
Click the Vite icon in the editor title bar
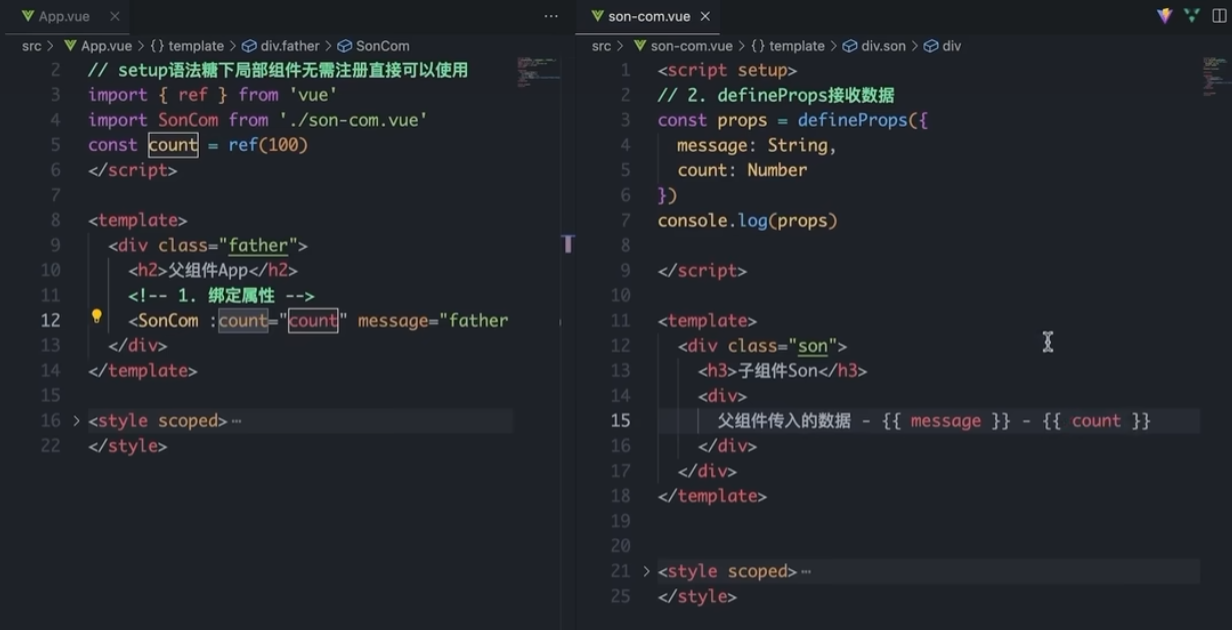click(1165, 16)
